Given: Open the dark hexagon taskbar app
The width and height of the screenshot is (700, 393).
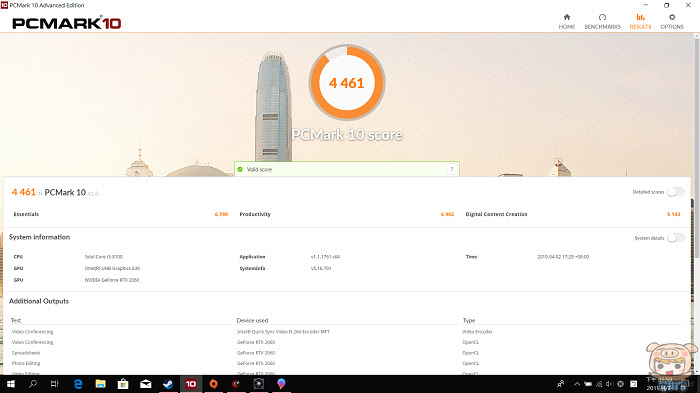Looking at the screenshot, I should 258,384.
